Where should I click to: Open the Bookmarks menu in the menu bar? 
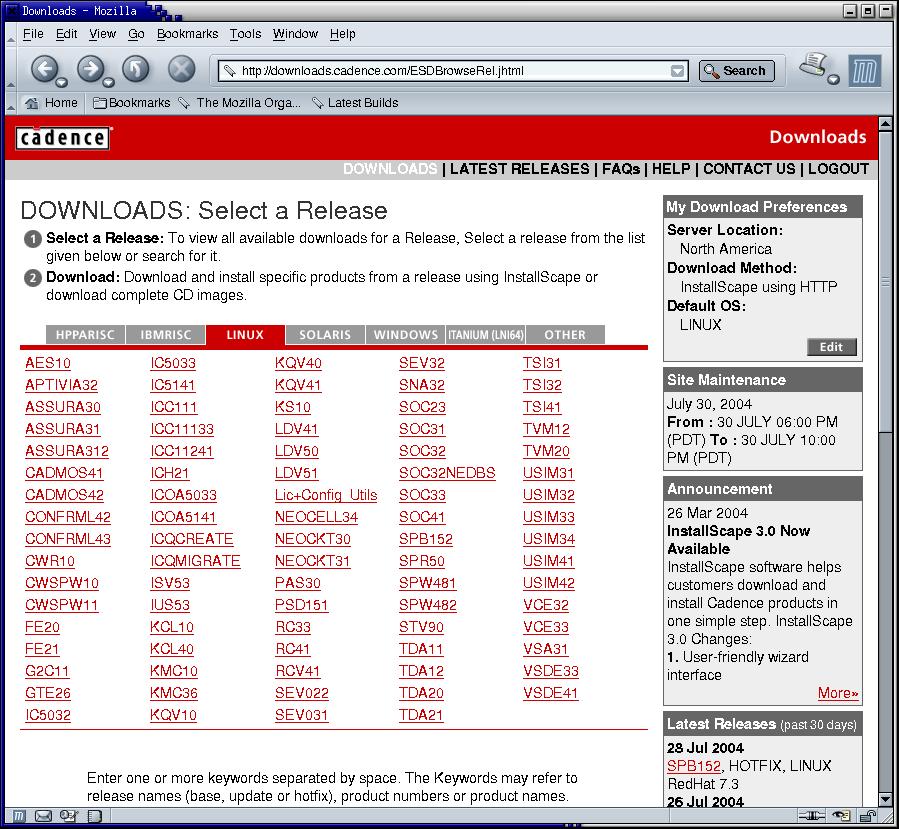tap(187, 34)
